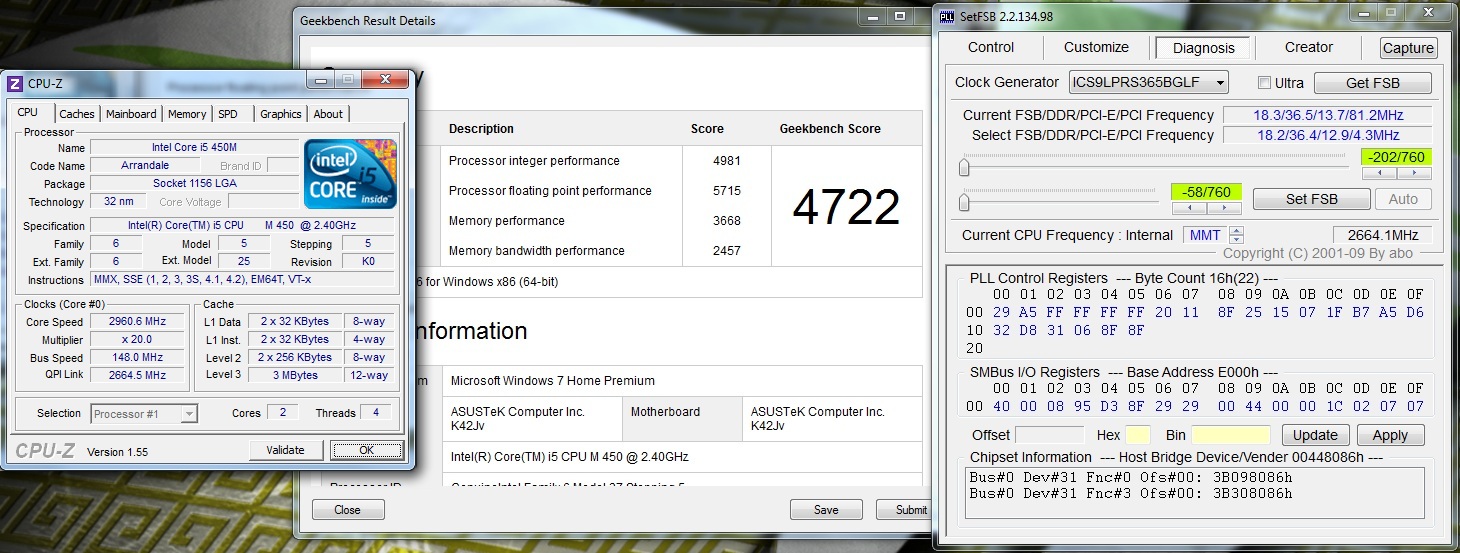Click the Multiplier value x 20.0
Image resolution: width=1460 pixels, height=553 pixels.
click(138, 340)
